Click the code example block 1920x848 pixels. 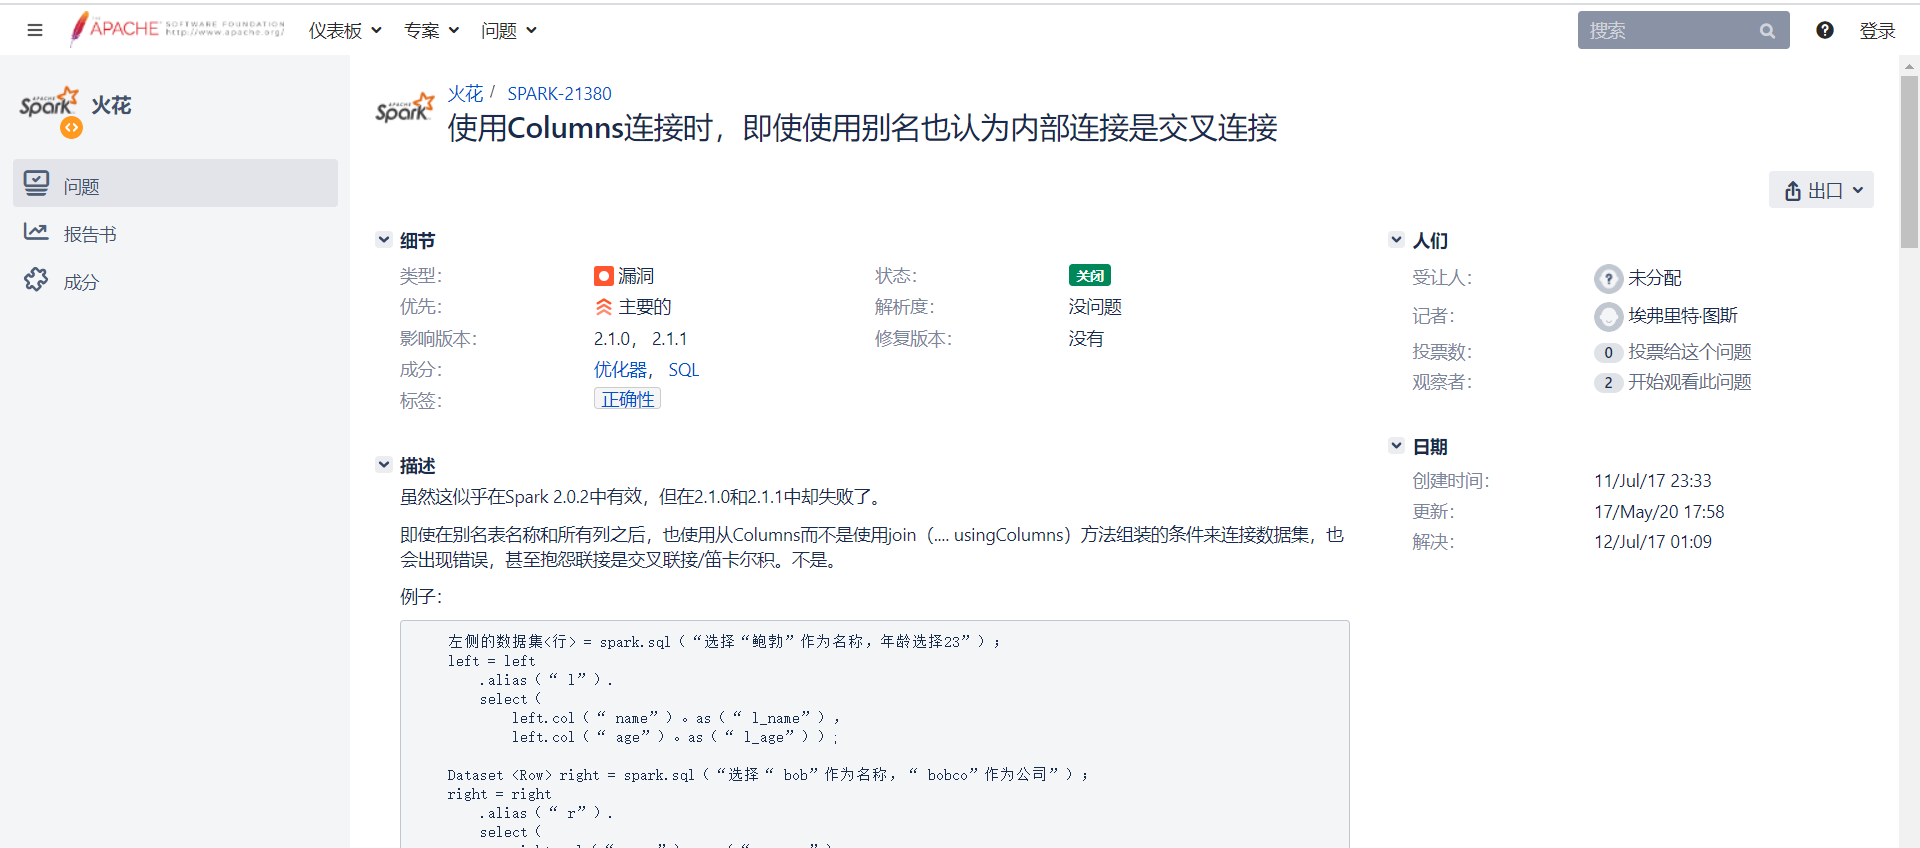click(x=875, y=735)
